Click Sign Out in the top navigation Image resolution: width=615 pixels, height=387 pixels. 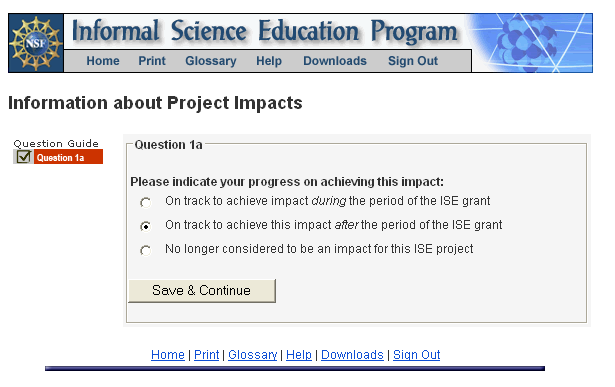[413, 61]
